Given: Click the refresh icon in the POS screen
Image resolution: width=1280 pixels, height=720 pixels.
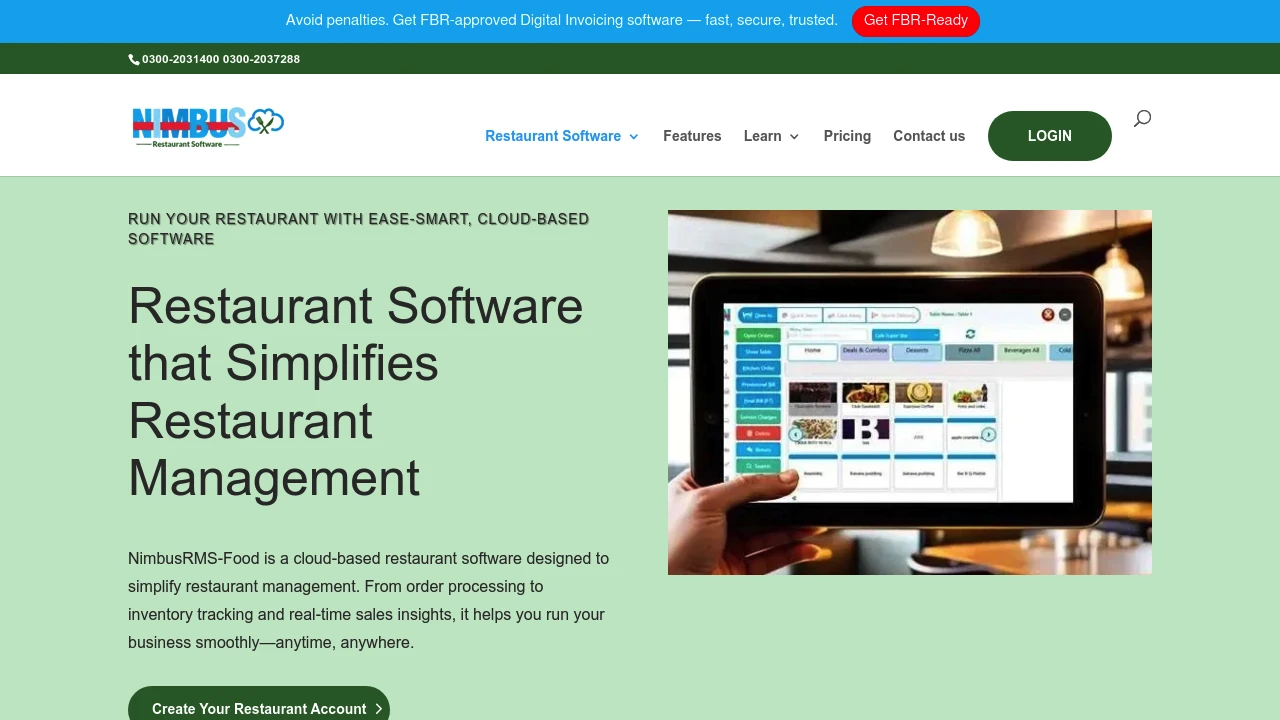Looking at the screenshot, I should (971, 333).
